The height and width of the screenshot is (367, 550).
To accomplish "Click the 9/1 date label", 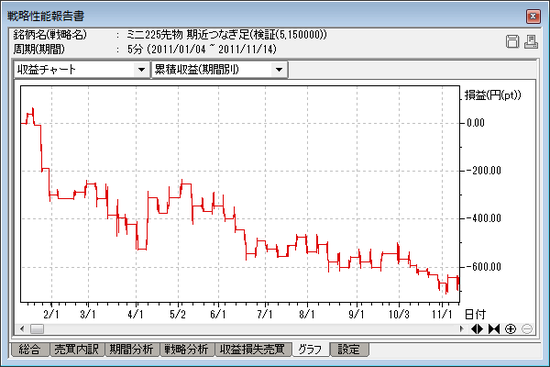I will click(x=356, y=314).
